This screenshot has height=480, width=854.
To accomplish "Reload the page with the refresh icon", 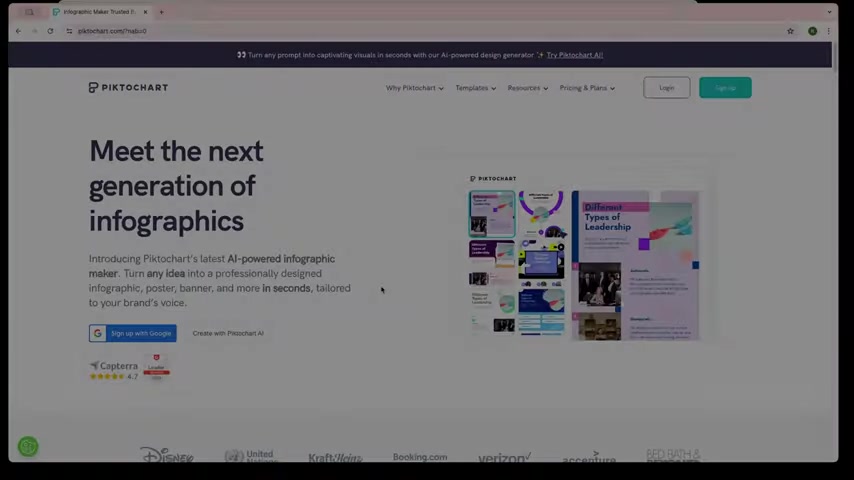I will pyautogui.click(x=50, y=31).
